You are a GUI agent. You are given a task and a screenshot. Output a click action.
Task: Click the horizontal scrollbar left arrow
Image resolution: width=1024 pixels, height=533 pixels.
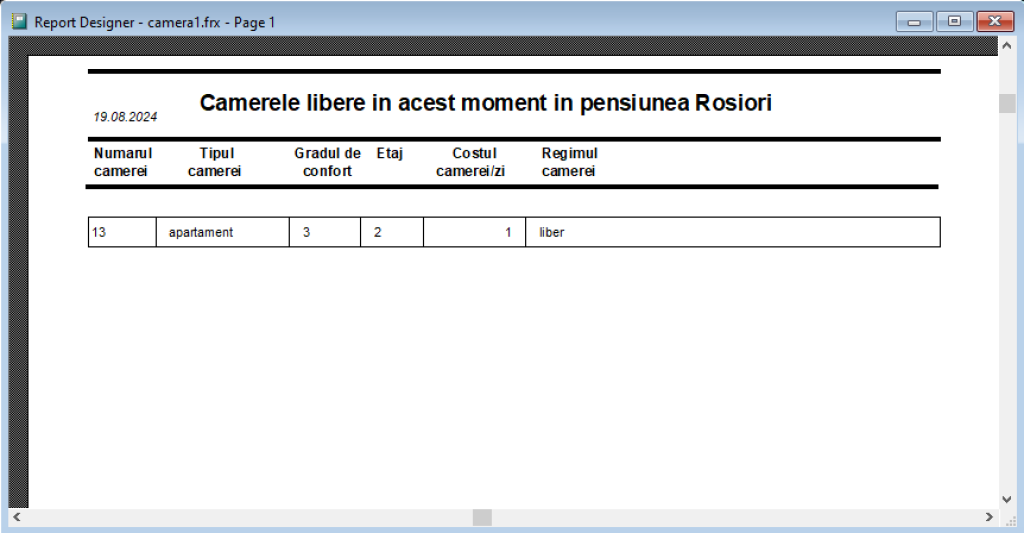click(17, 517)
